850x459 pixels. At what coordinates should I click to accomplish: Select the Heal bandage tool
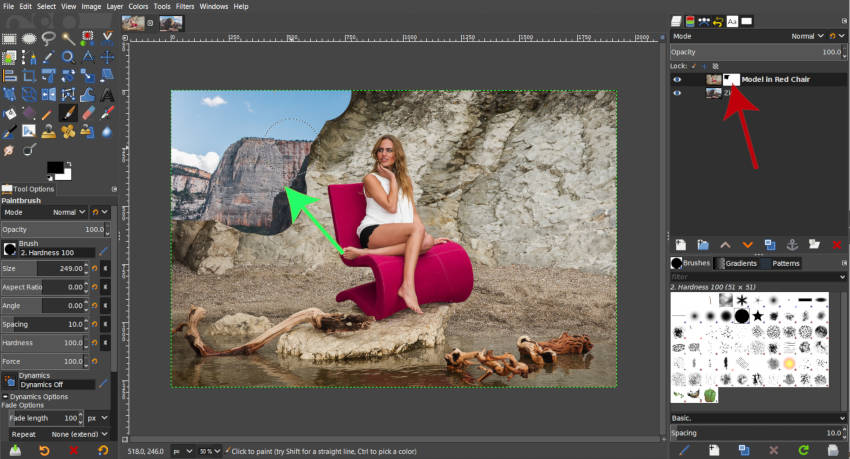coord(68,131)
